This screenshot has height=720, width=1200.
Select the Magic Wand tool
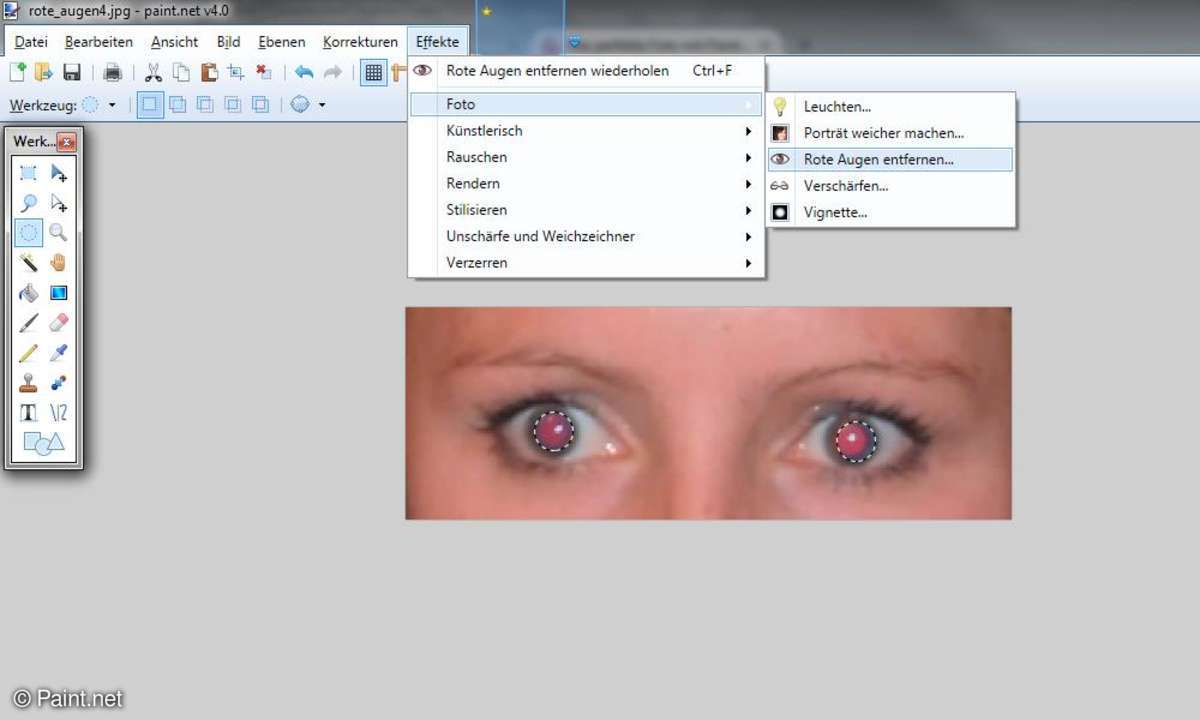click(x=29, y=262)
